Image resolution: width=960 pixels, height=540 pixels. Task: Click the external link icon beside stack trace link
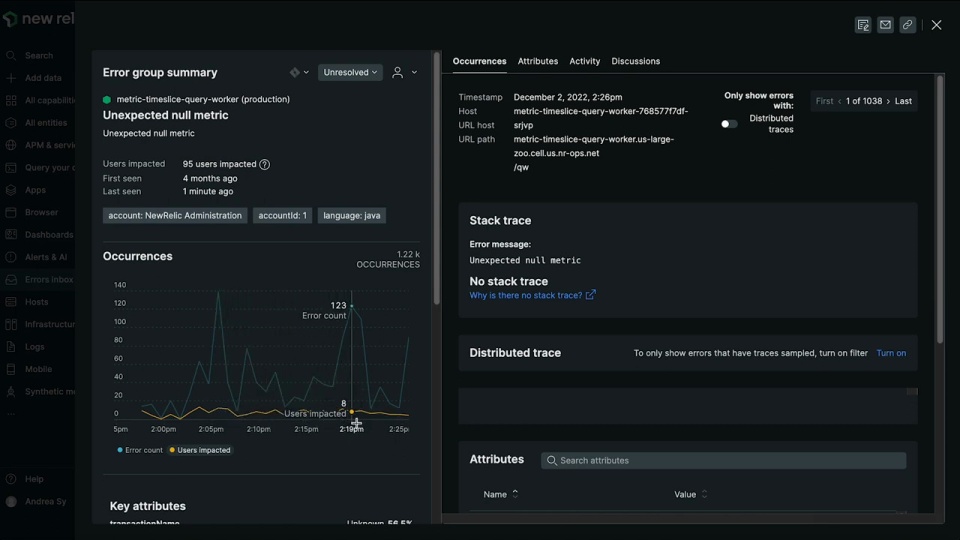591,294
